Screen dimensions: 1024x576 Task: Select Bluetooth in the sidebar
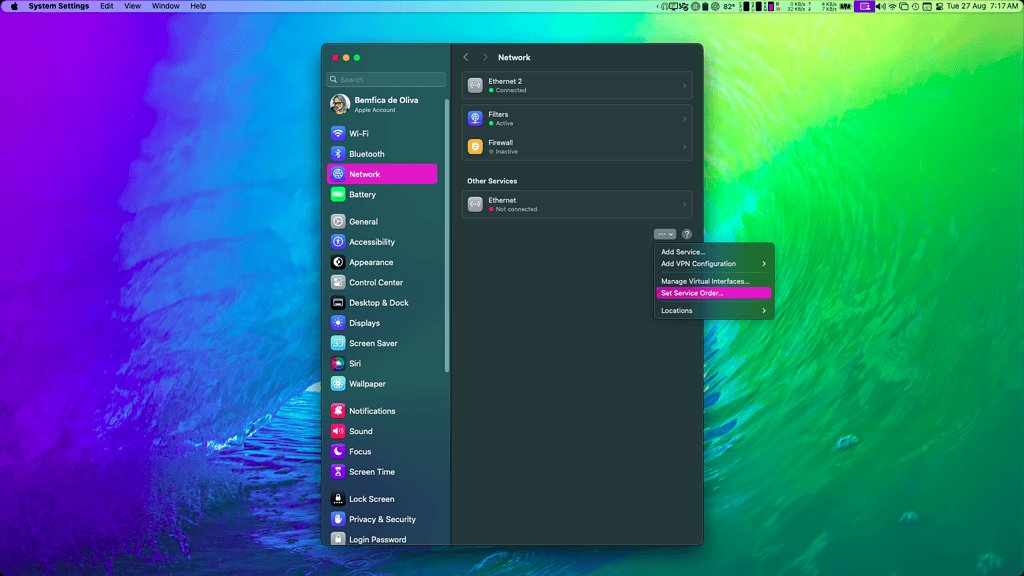[366, 154]
